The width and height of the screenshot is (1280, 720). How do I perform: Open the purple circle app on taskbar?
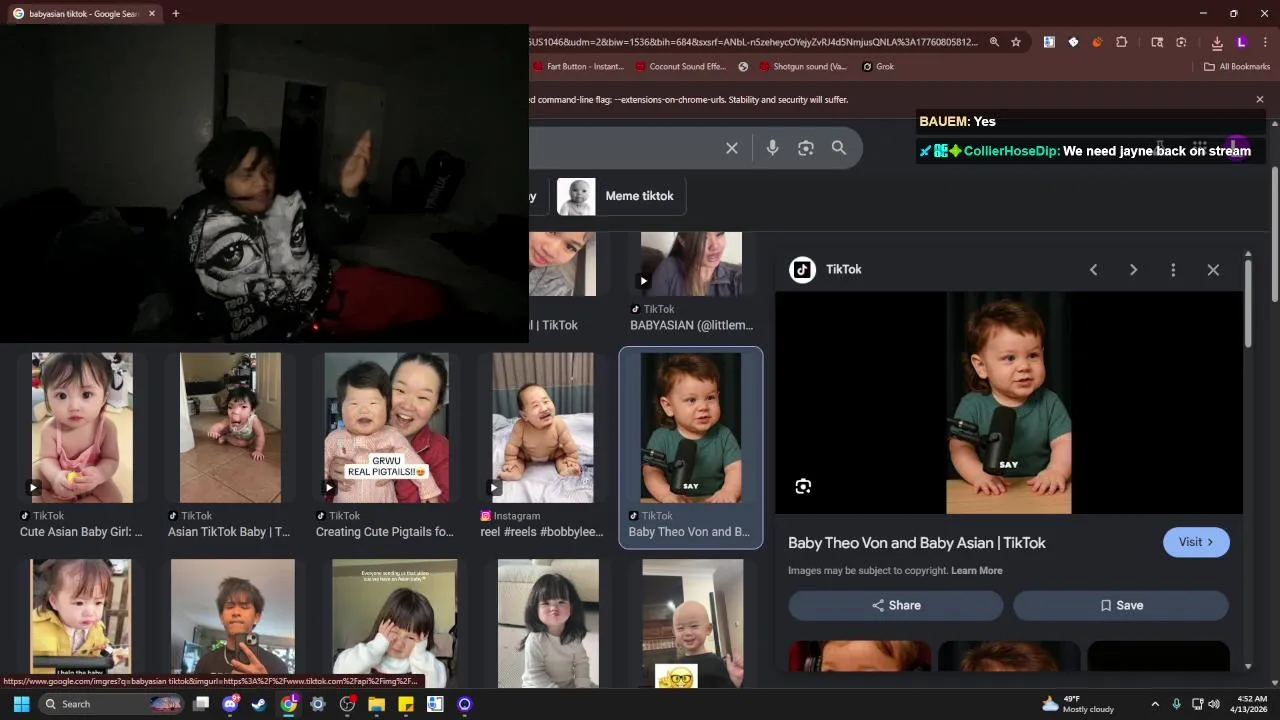click(464, 704)
